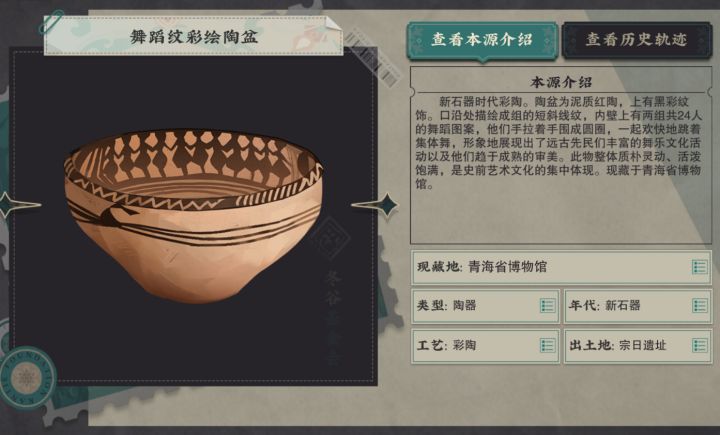Image resolution: width=720 pixels, height=435 pixels.
Task: Click the 本源介绍 panel heading
Action: (x=560, y=82)
